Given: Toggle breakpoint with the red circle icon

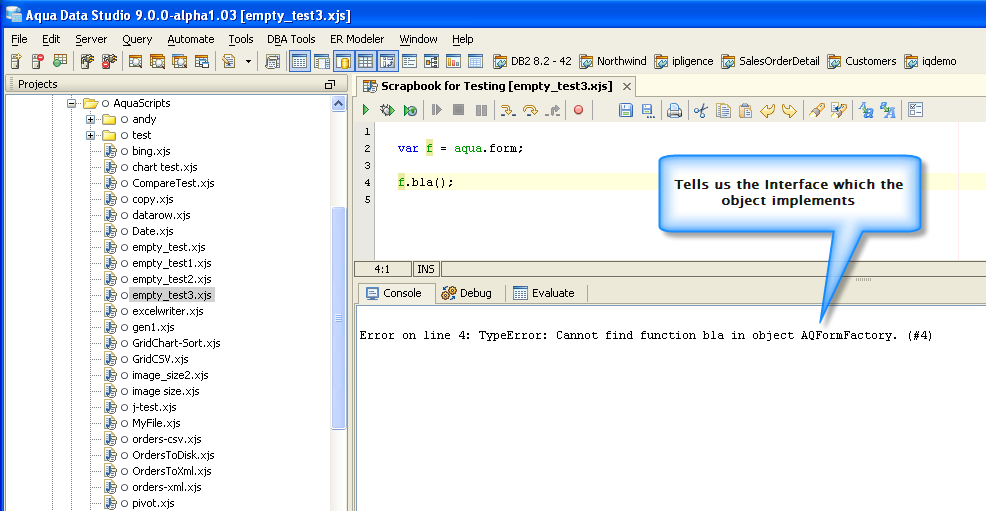Looking at the screenshot, I should pyautogui.click(x=579, y=110).
